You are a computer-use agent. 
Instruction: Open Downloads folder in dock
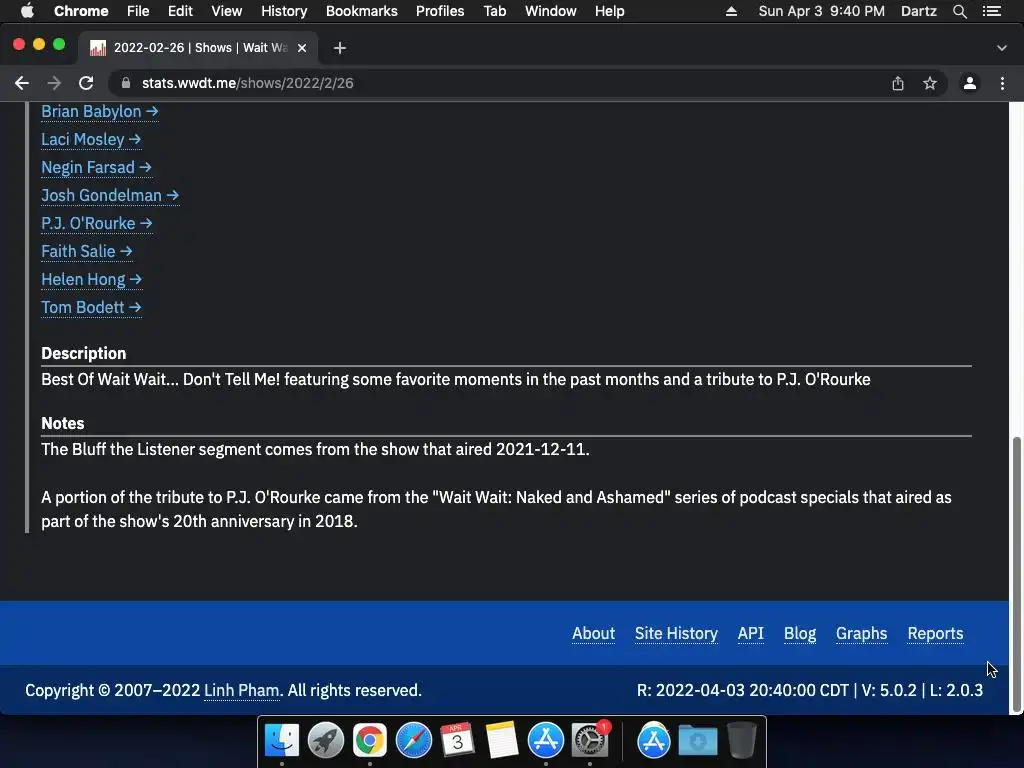coord(697,741)
